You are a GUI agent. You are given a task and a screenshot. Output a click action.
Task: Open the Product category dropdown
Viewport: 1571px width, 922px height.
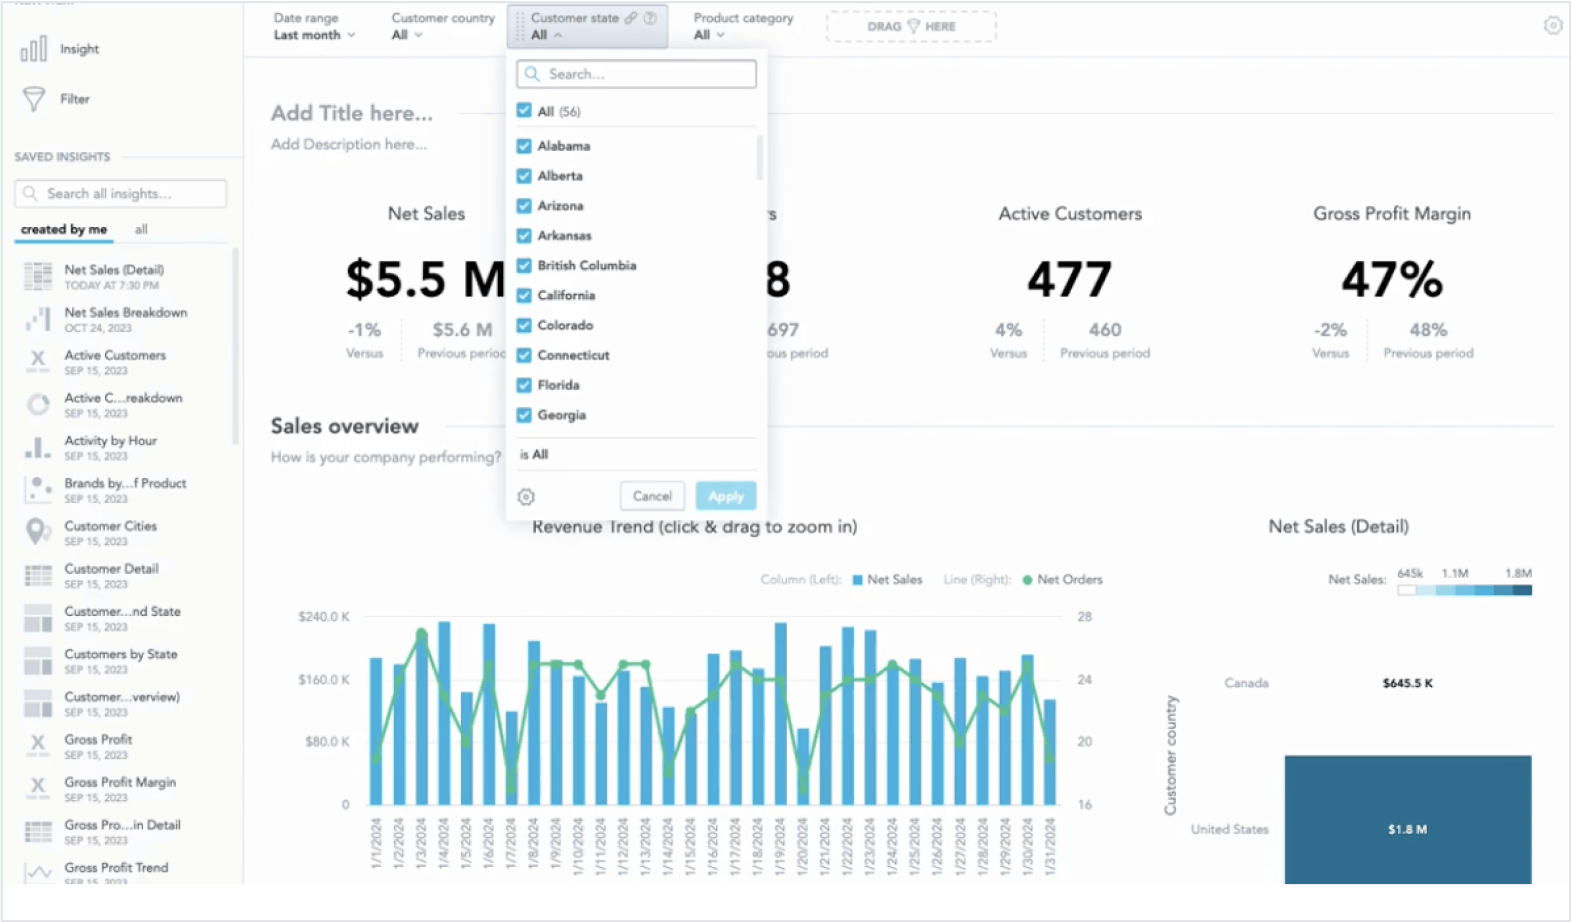743,27
